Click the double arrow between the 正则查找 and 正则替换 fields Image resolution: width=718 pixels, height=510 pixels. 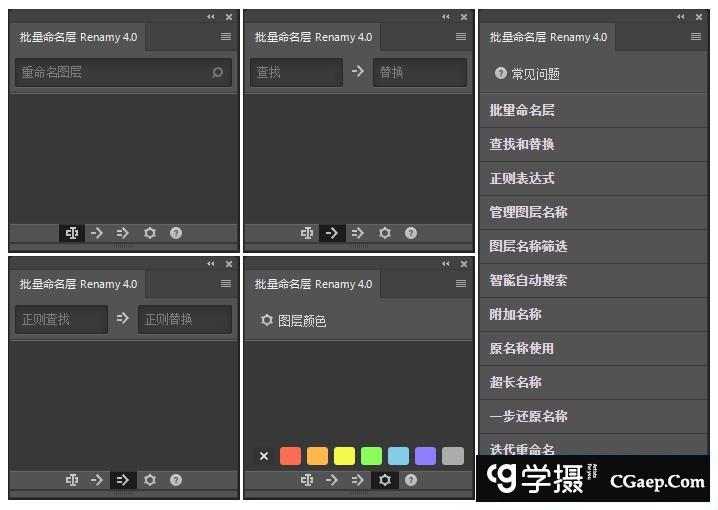coord(123,318)
